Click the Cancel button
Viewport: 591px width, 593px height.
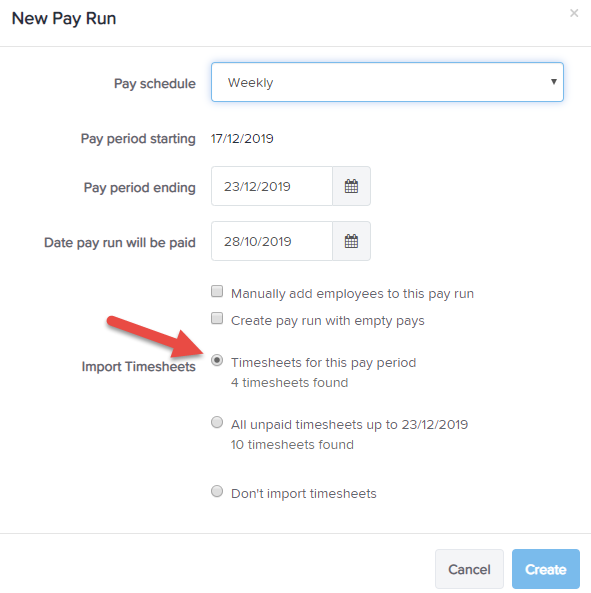[x=469, y=569]
